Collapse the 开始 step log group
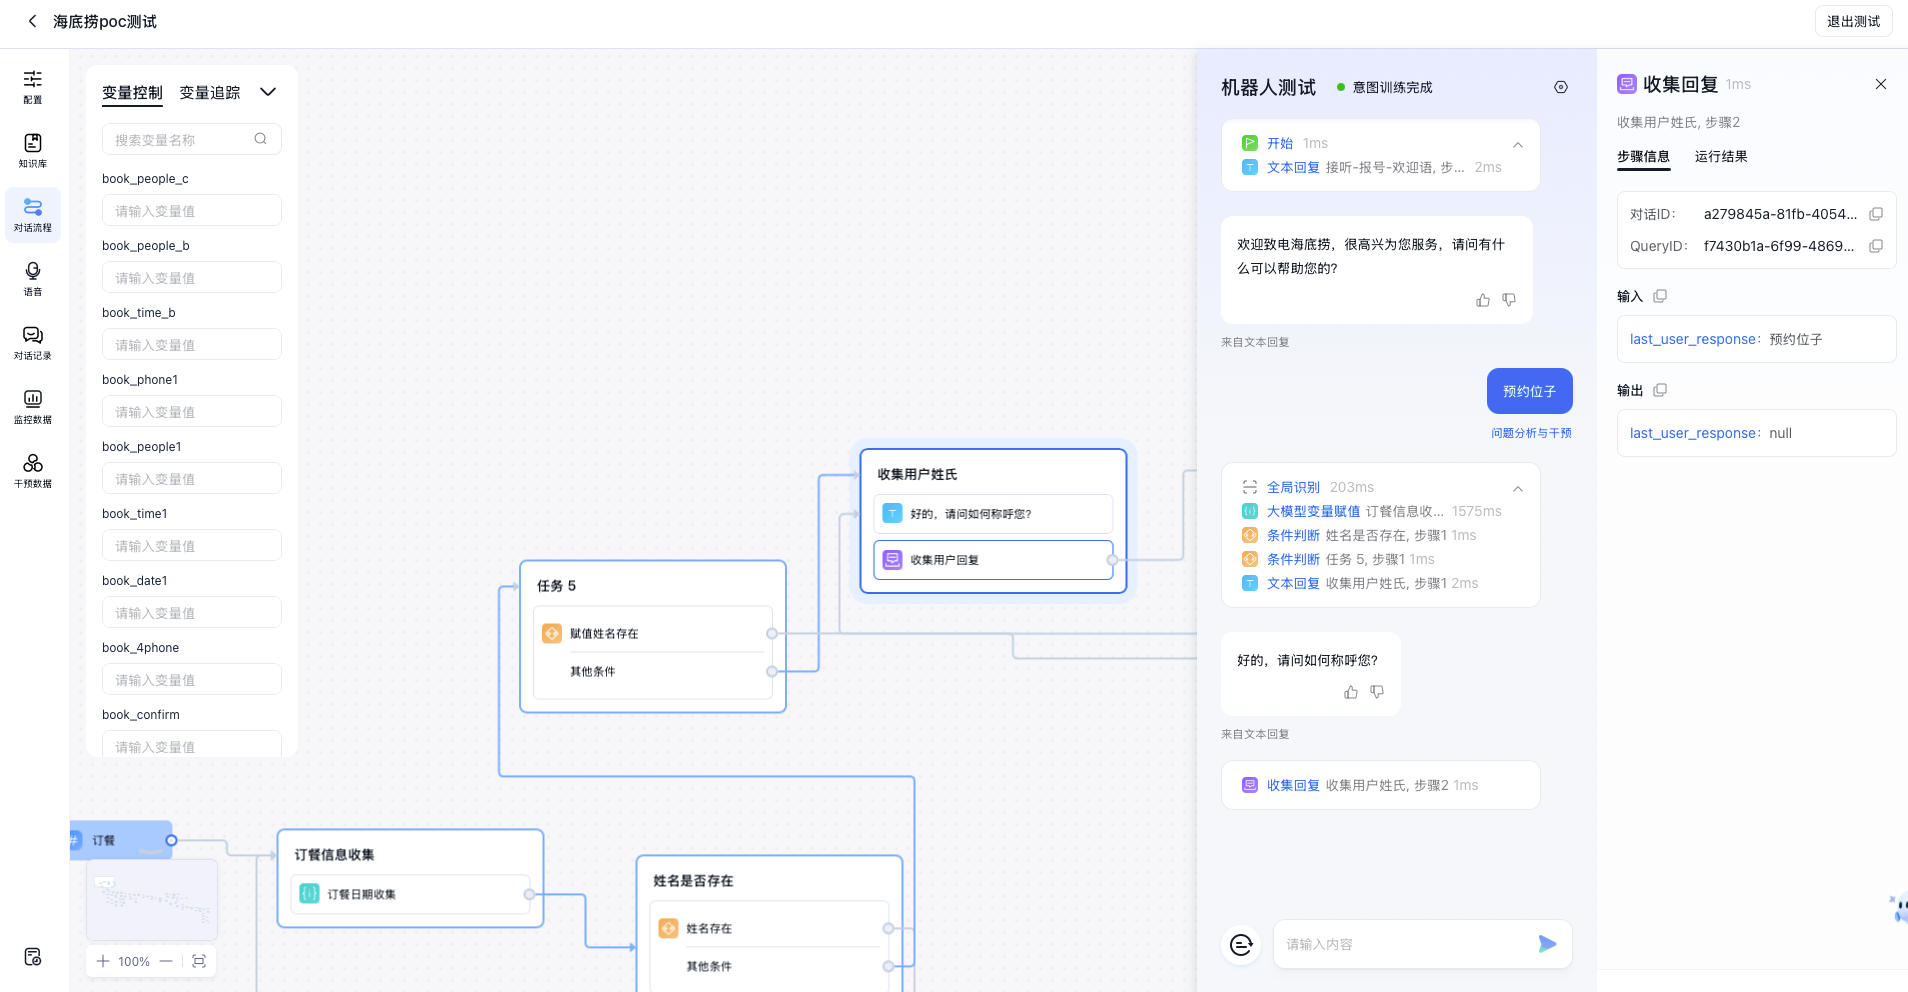Screen dimensions: 1908x992 pos(1518,145)
